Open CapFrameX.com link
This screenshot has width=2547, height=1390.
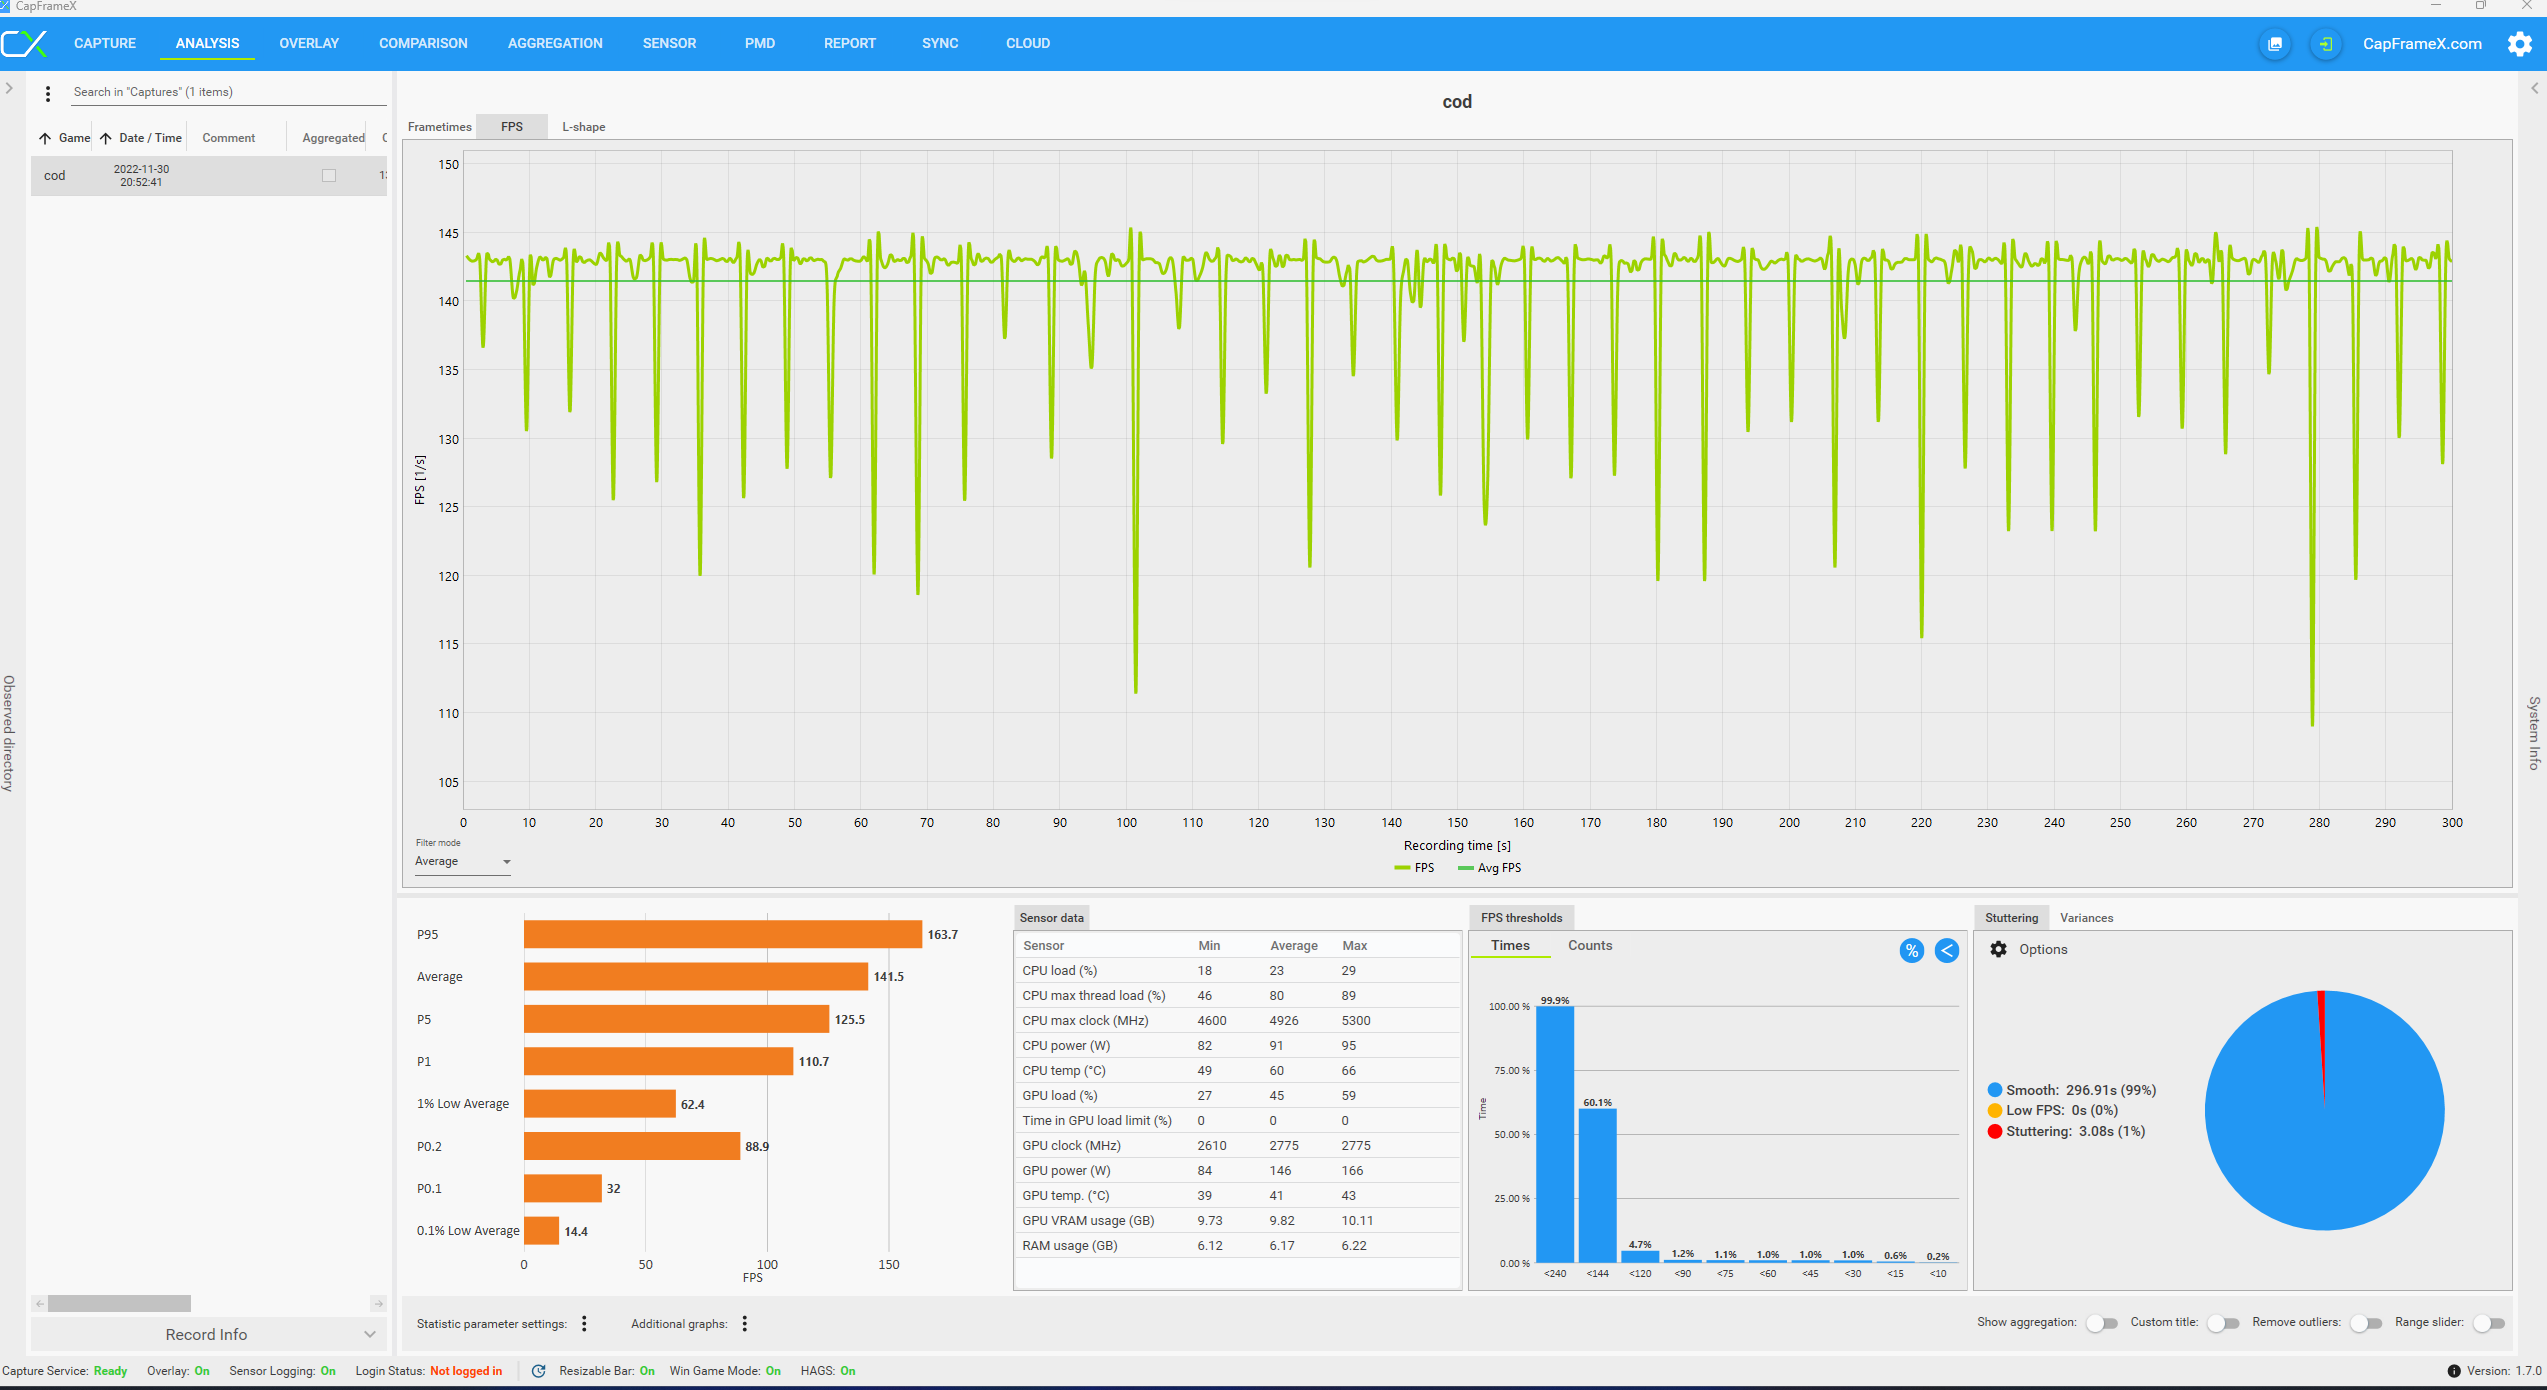[2422, 44]
